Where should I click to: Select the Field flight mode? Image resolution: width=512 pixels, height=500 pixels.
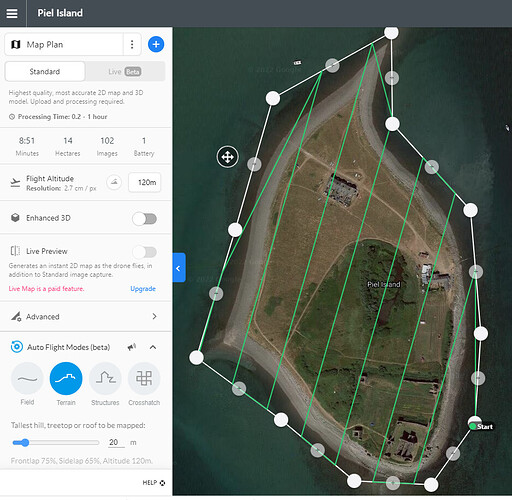[x=27, y=379]
